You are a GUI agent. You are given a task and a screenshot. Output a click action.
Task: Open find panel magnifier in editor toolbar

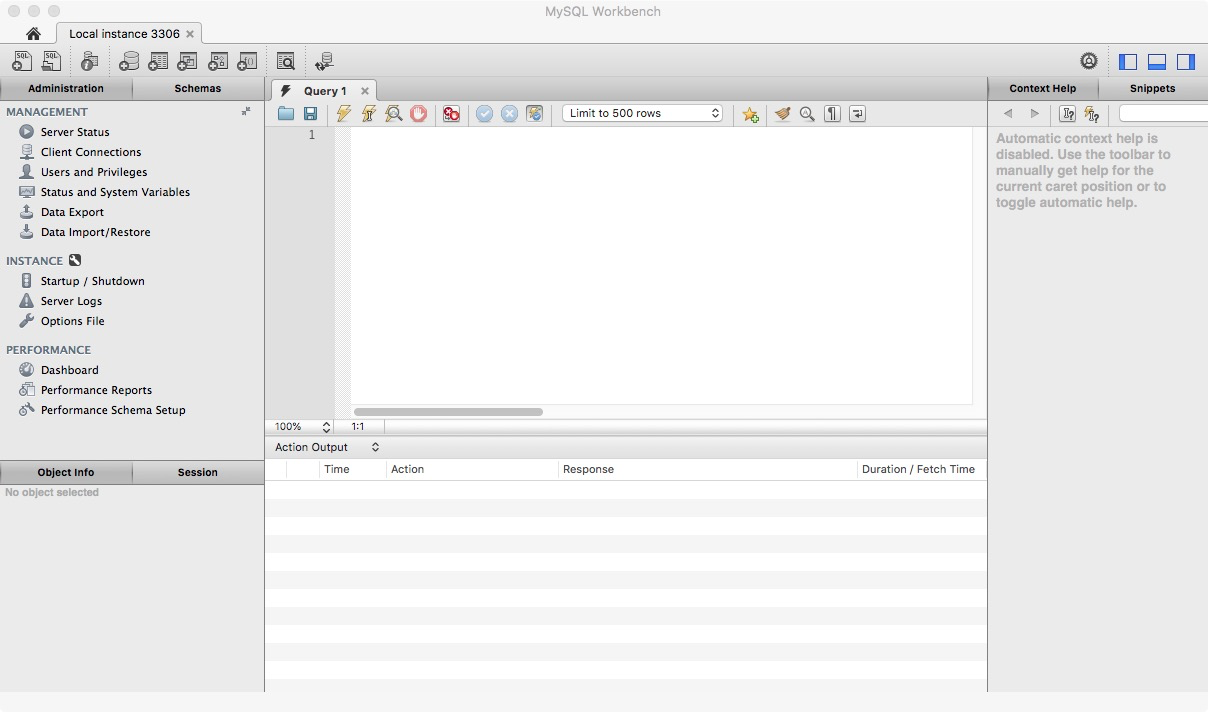coord(807,114)
